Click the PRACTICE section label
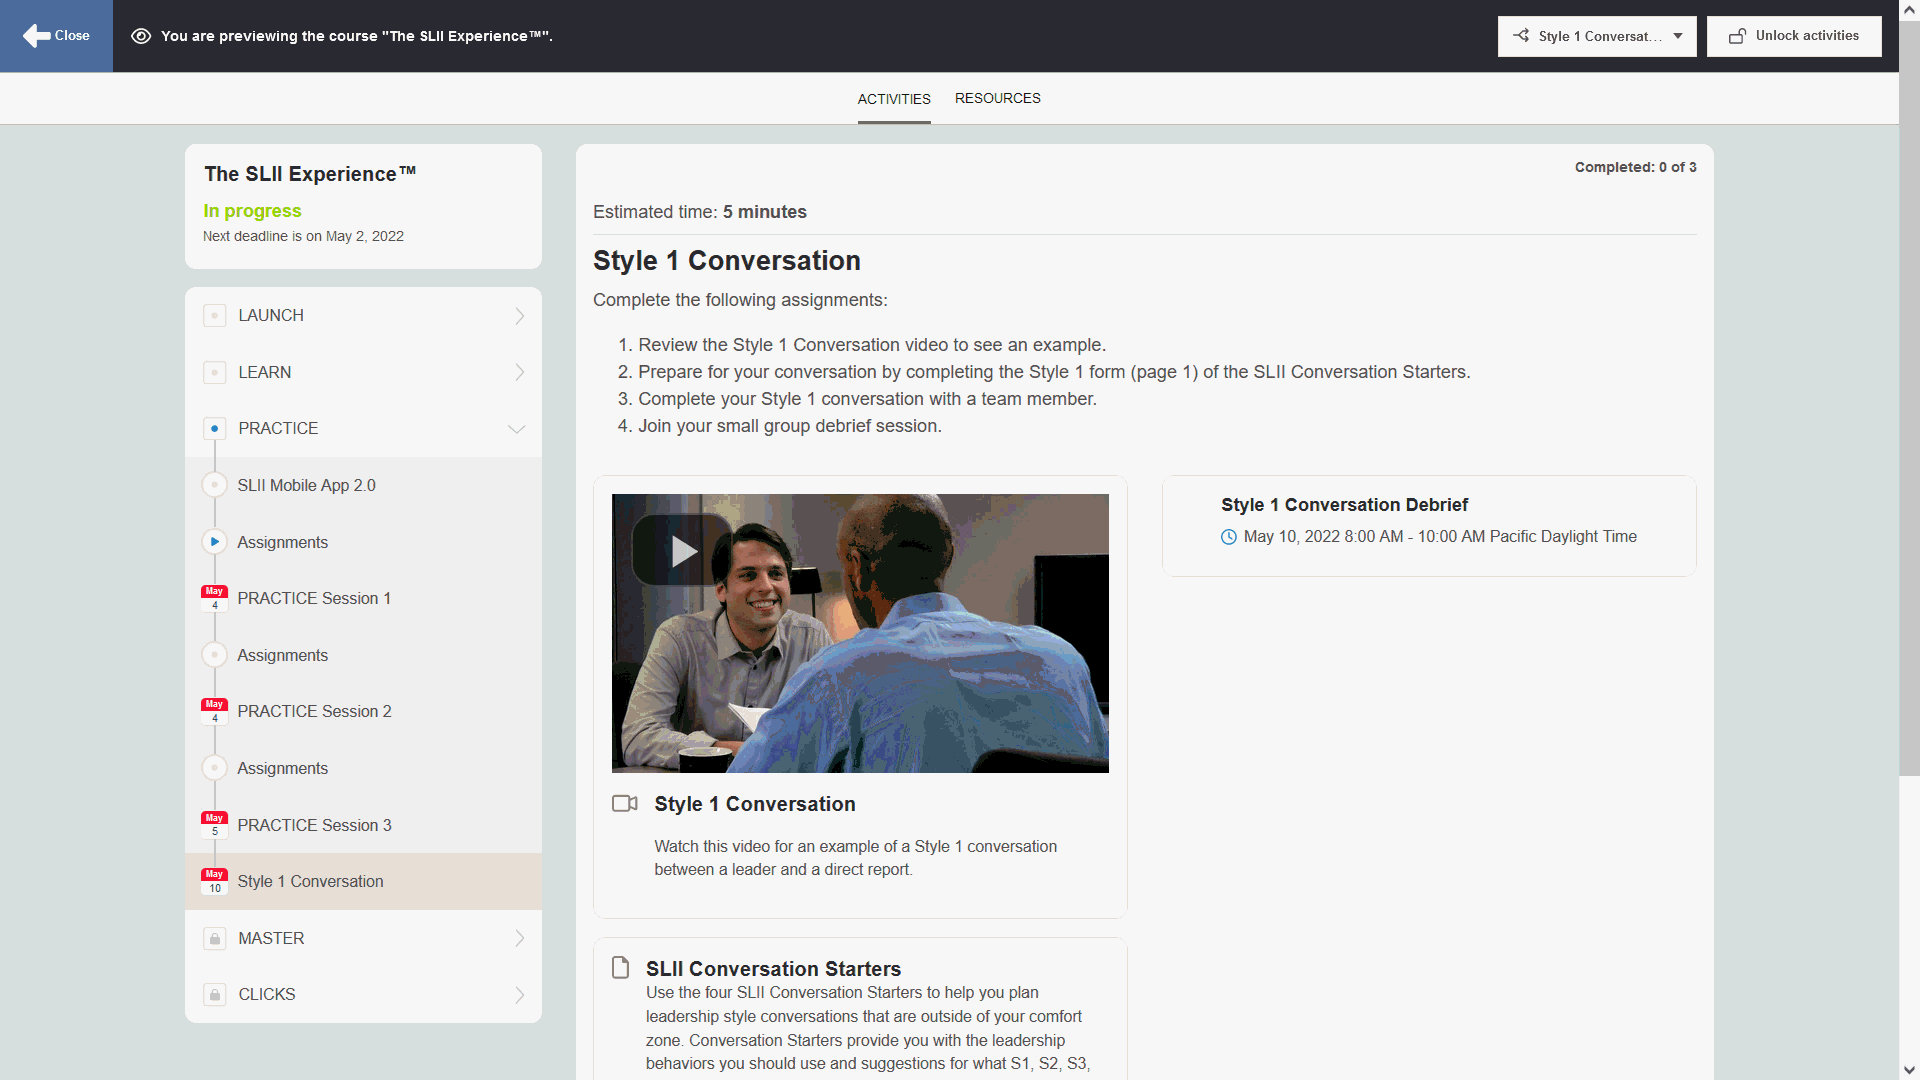1920x1080 pixels. pyautogui.click(x=278, y=429)
